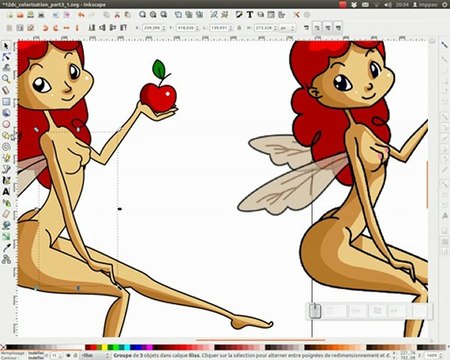Open Text and Font dialog
This screenshot has width=450, height=360.
tap(250, 15)
